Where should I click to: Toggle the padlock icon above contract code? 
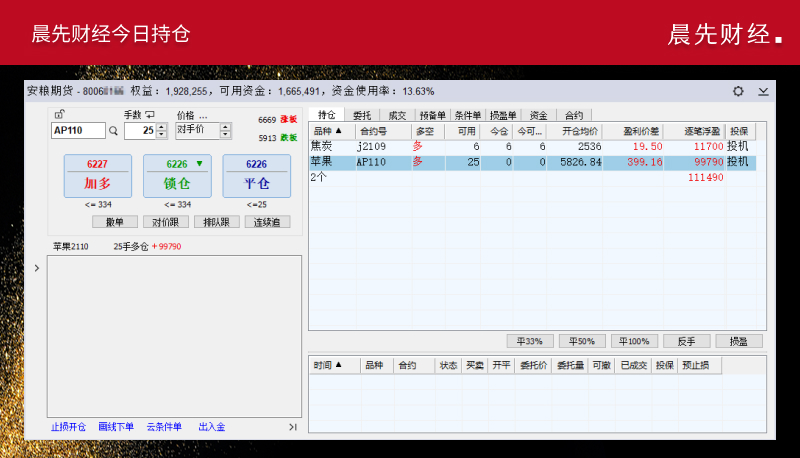click(59, 114)
